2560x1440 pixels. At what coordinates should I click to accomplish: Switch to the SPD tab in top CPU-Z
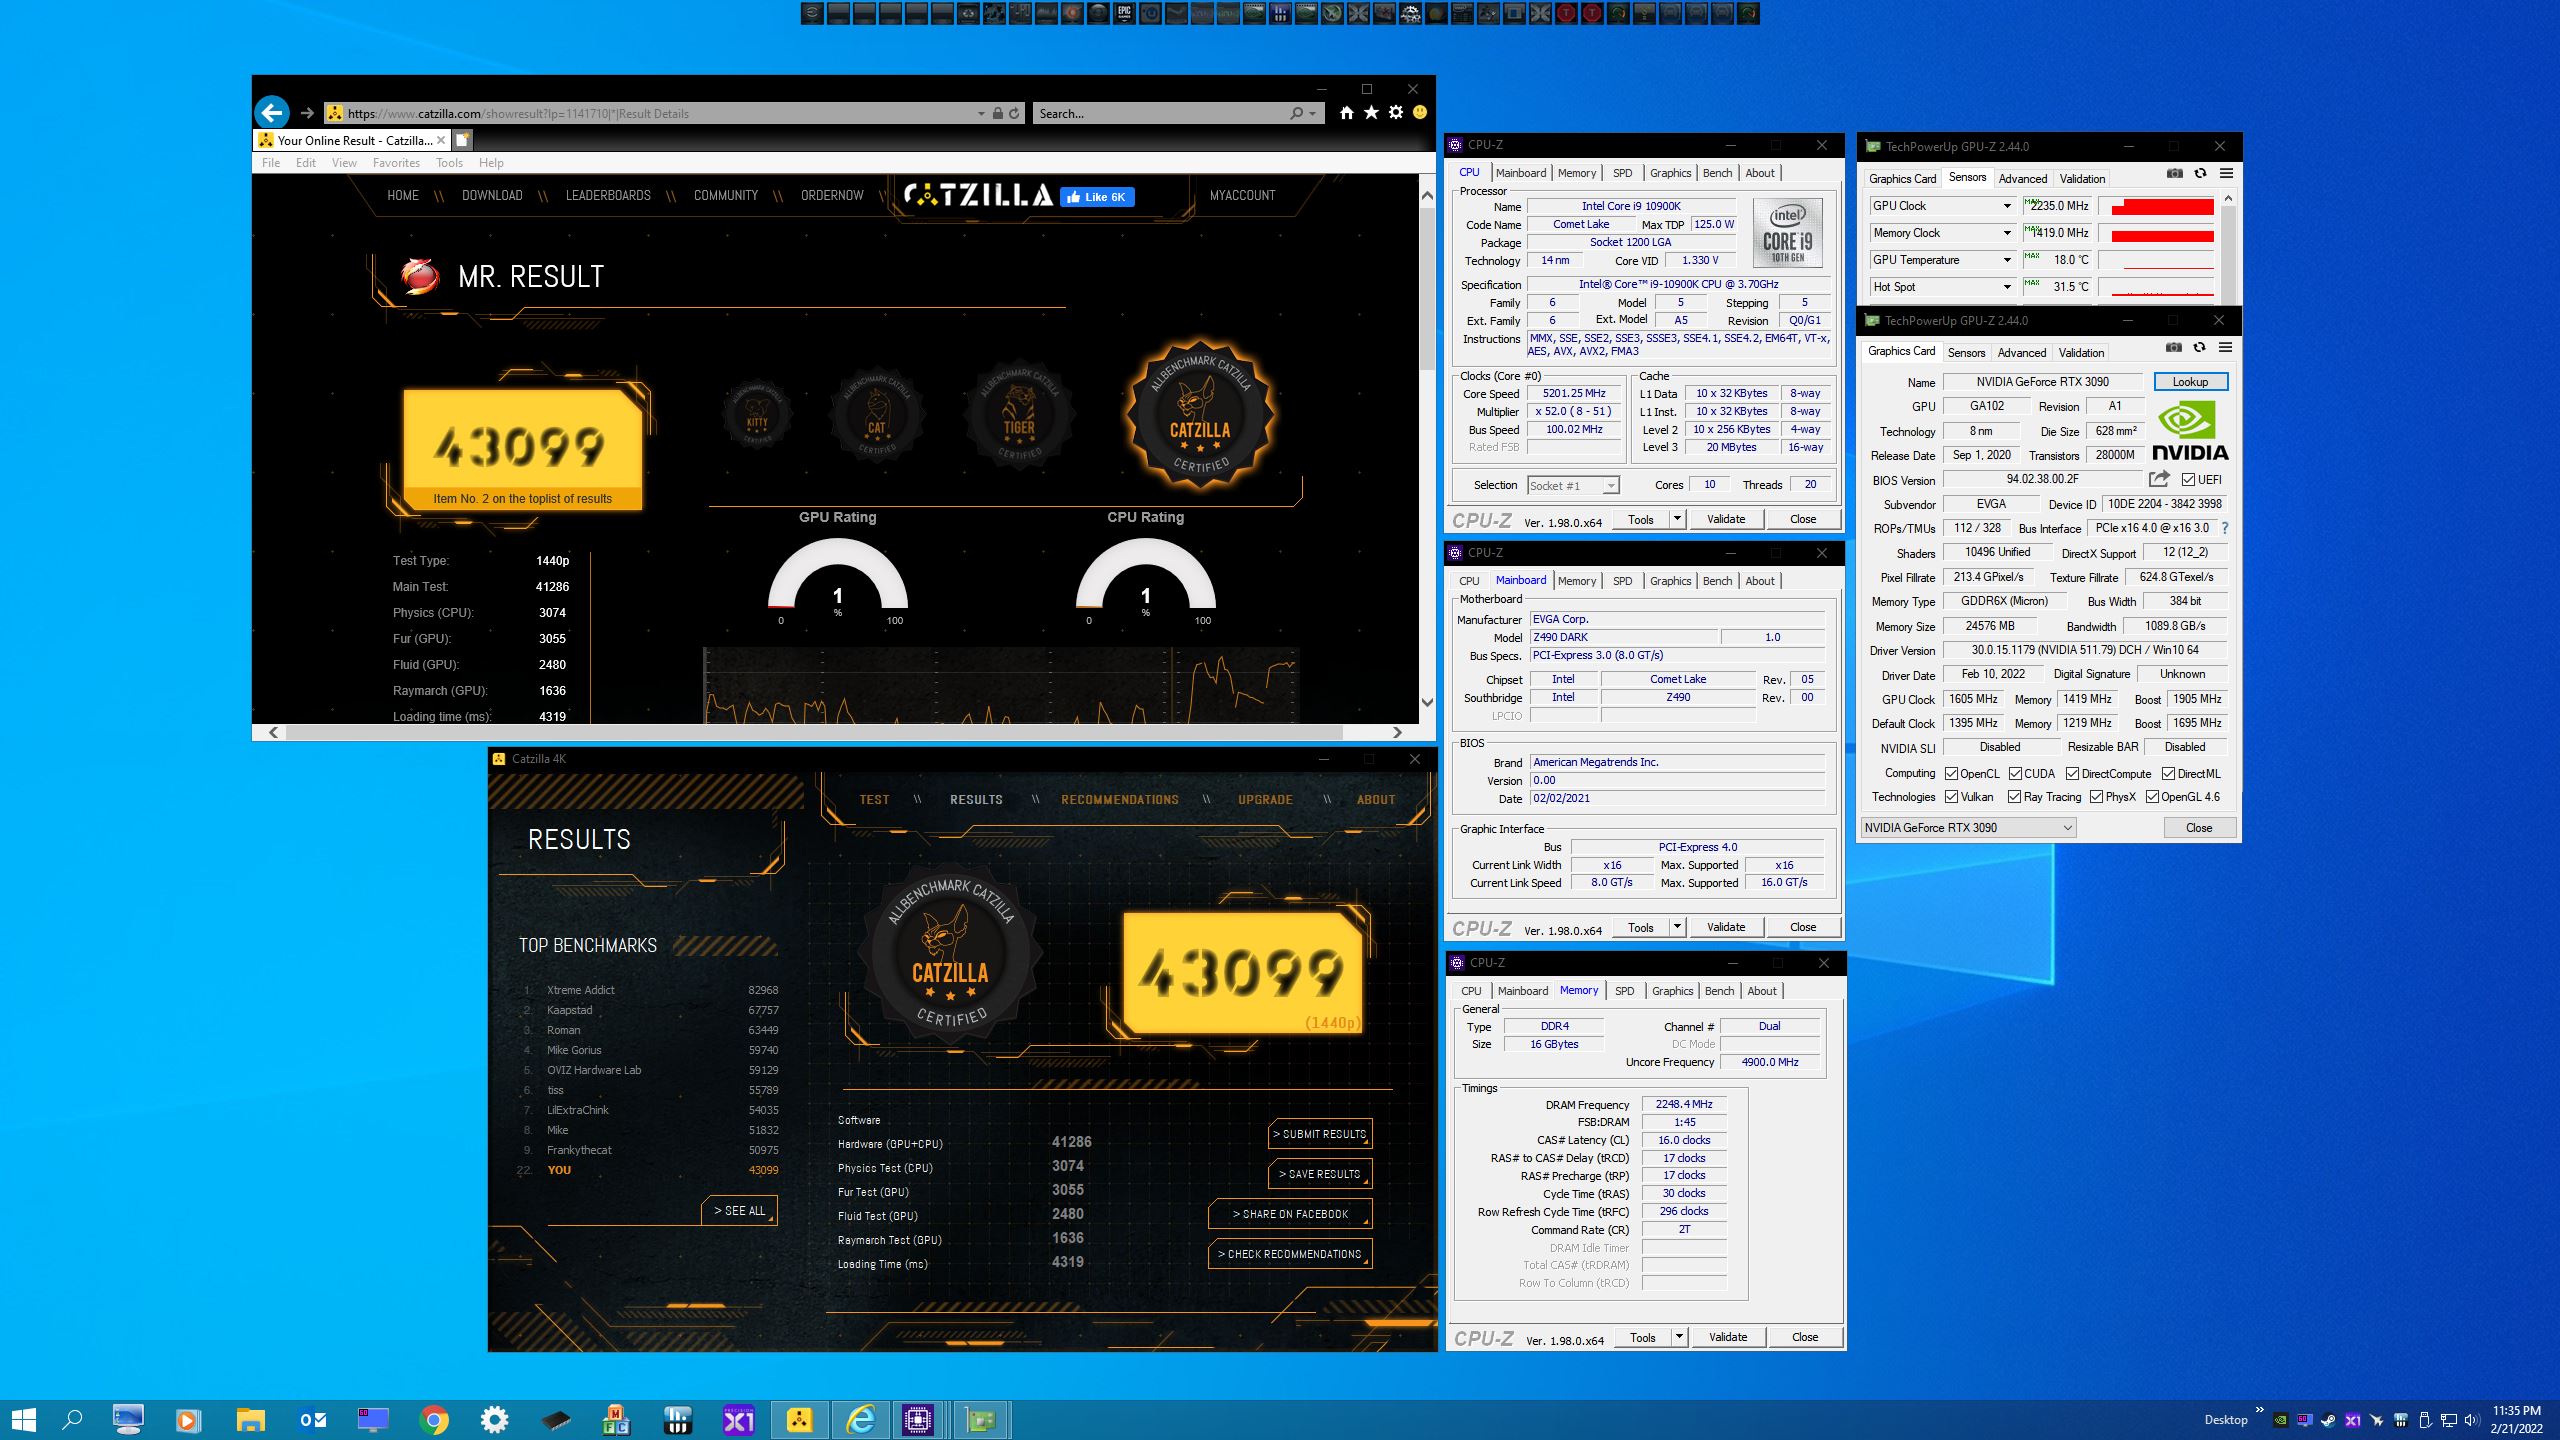[x=1622, y=173]
